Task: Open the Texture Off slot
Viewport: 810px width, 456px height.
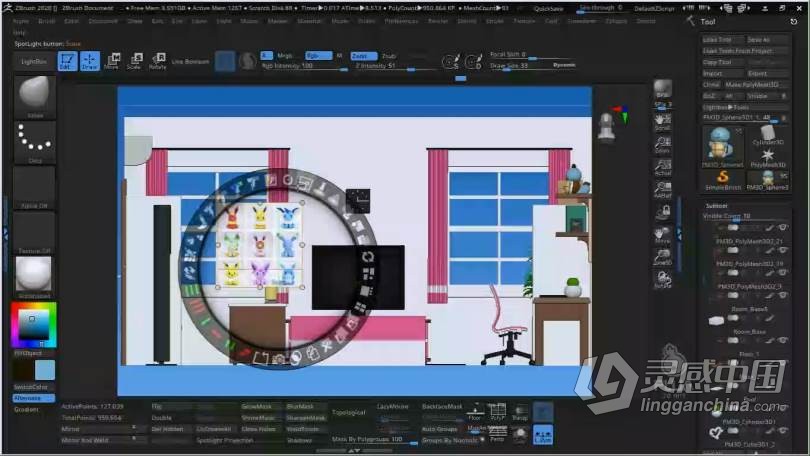Action: 35,232
